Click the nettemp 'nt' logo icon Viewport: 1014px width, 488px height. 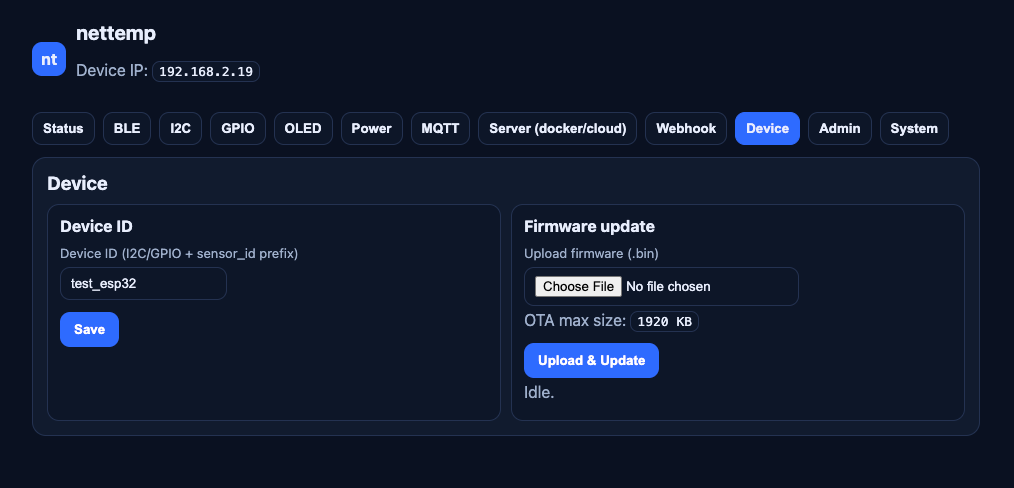[48, 59]
